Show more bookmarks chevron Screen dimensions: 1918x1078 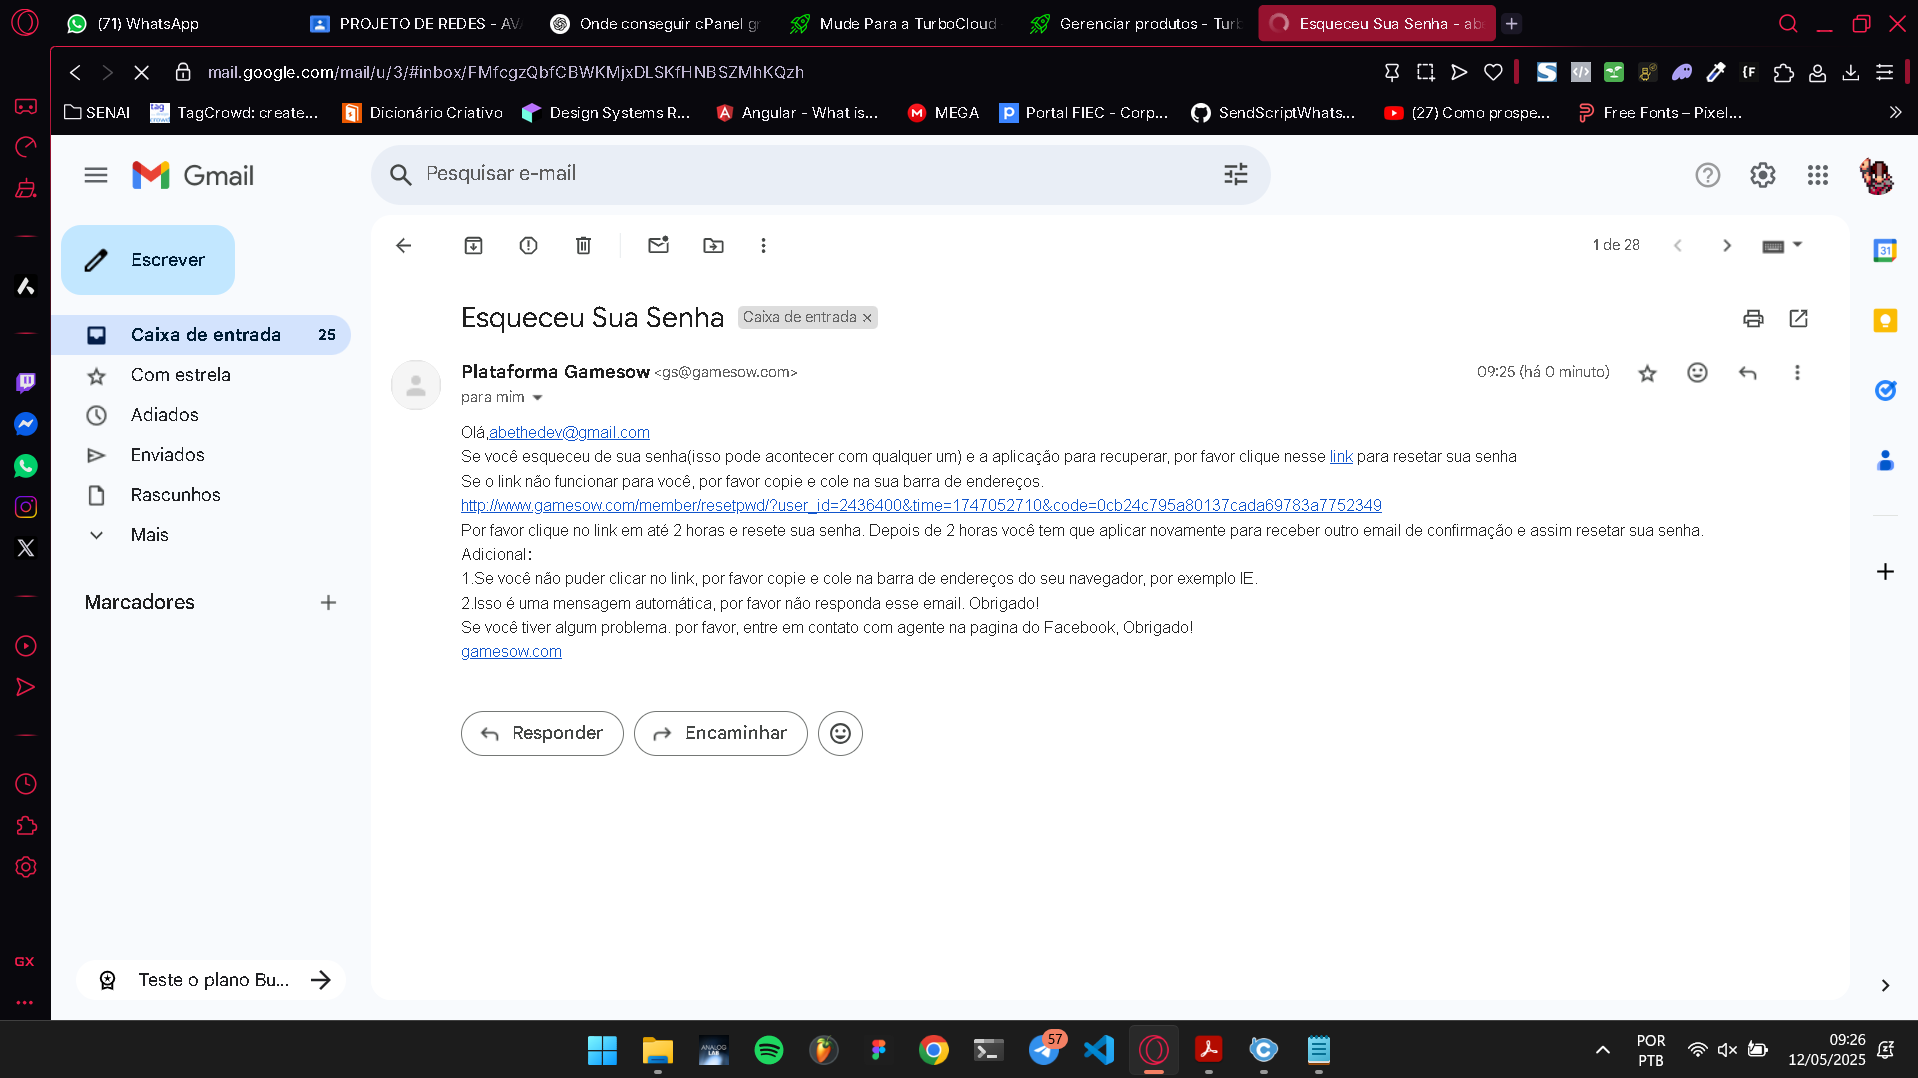1895,113
